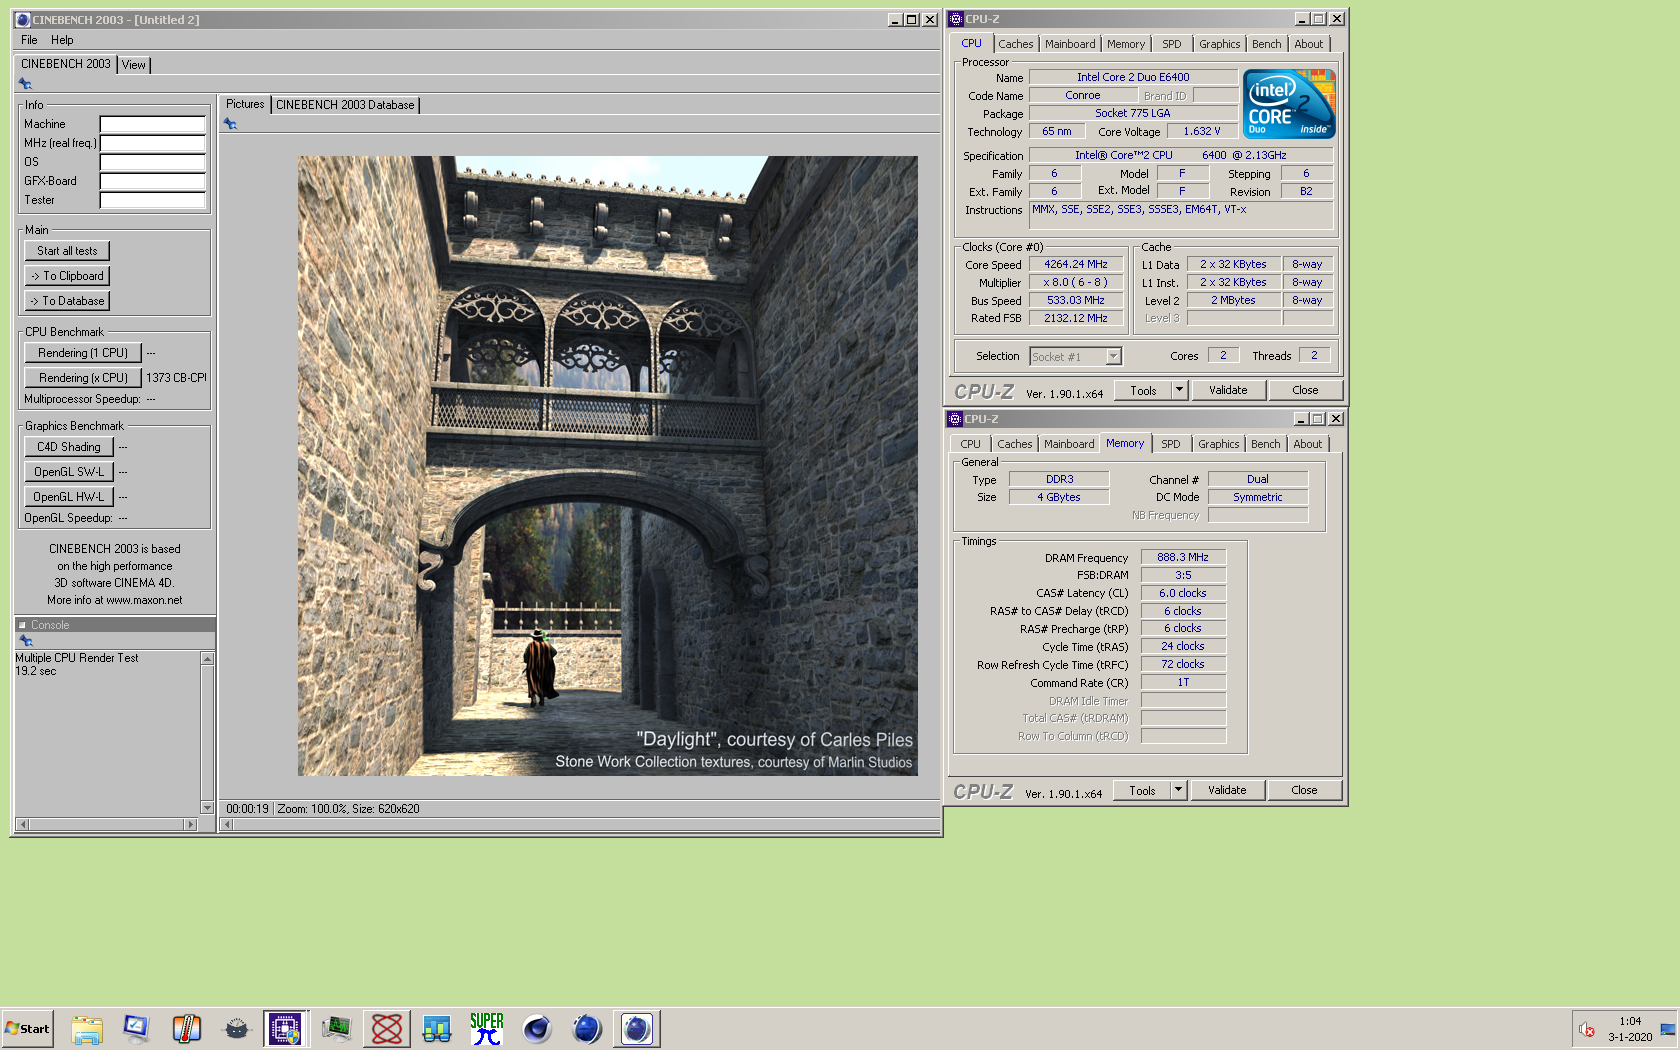Open Graphics tab in upper CPU-Z window
Viewport: 1680px width, 1050px height.
point(1220,44)
